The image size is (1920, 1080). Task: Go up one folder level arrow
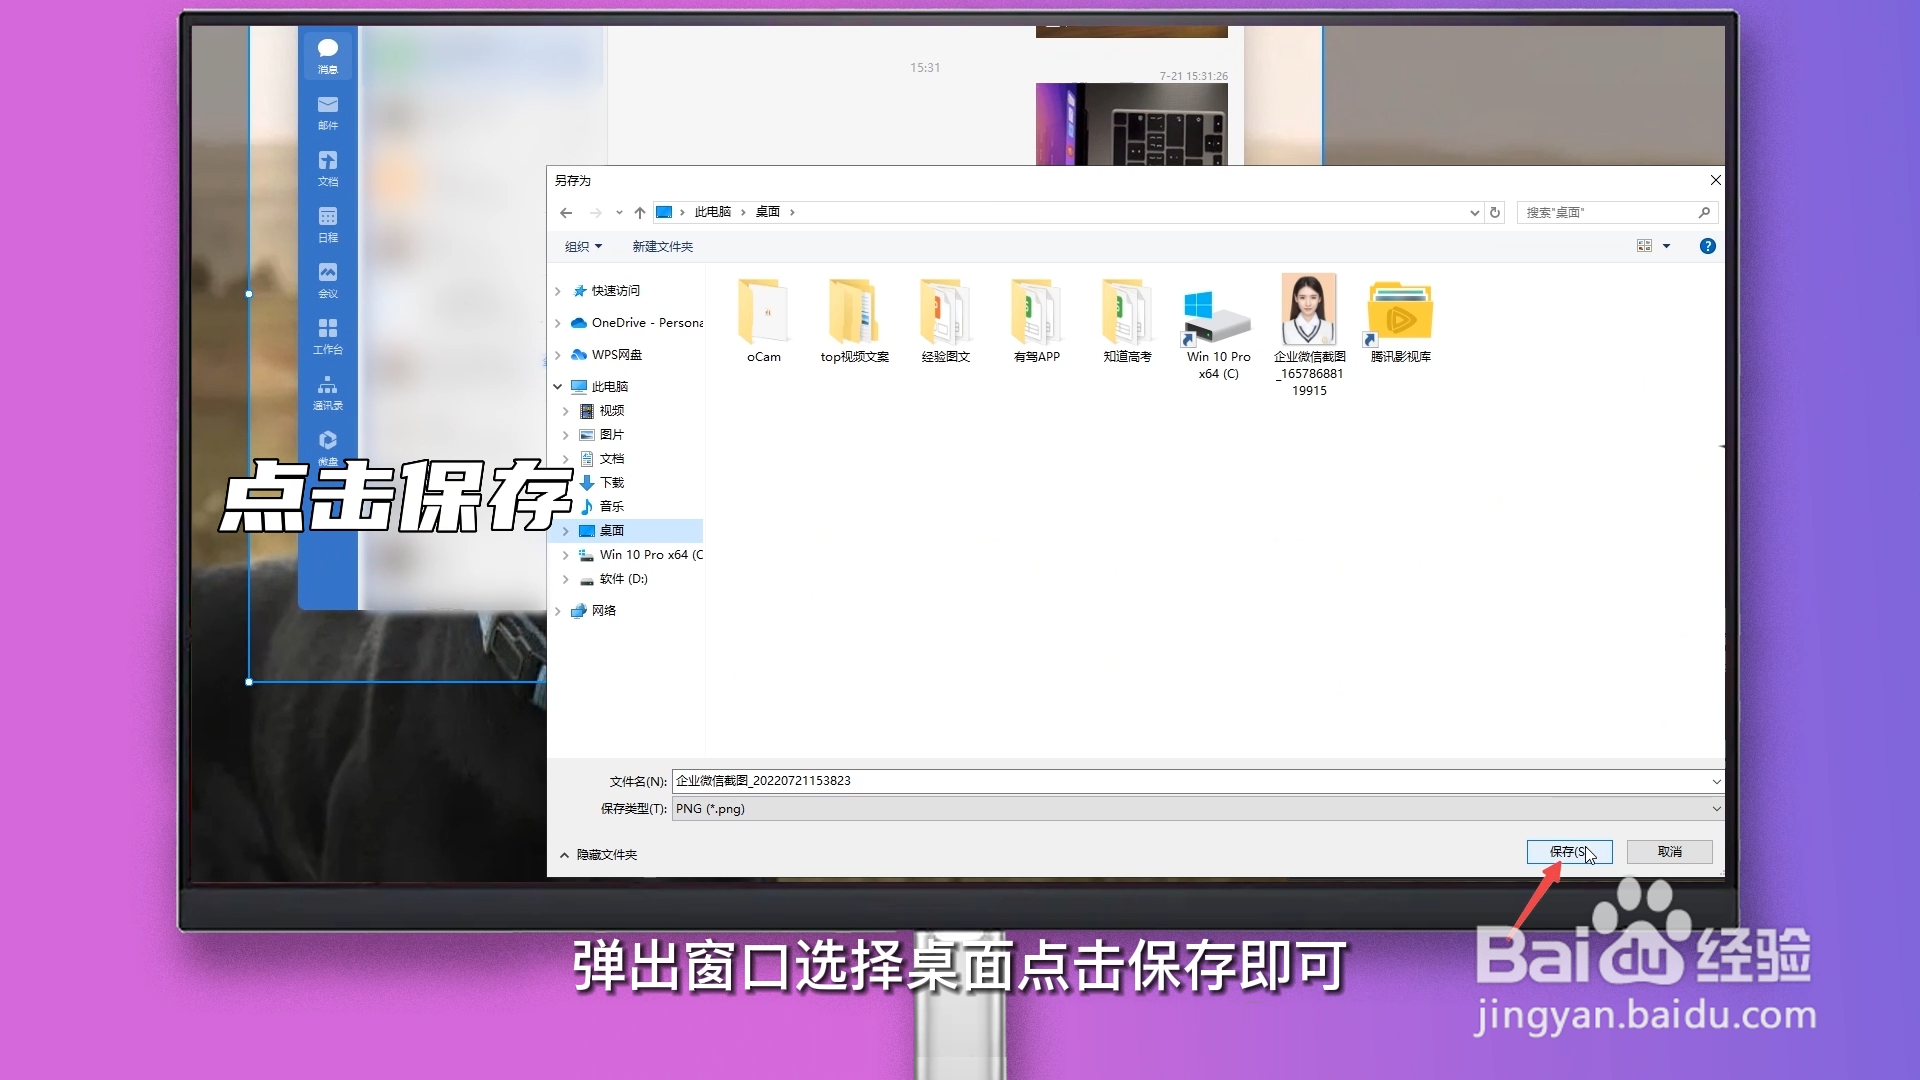click(x=640, y=212)
